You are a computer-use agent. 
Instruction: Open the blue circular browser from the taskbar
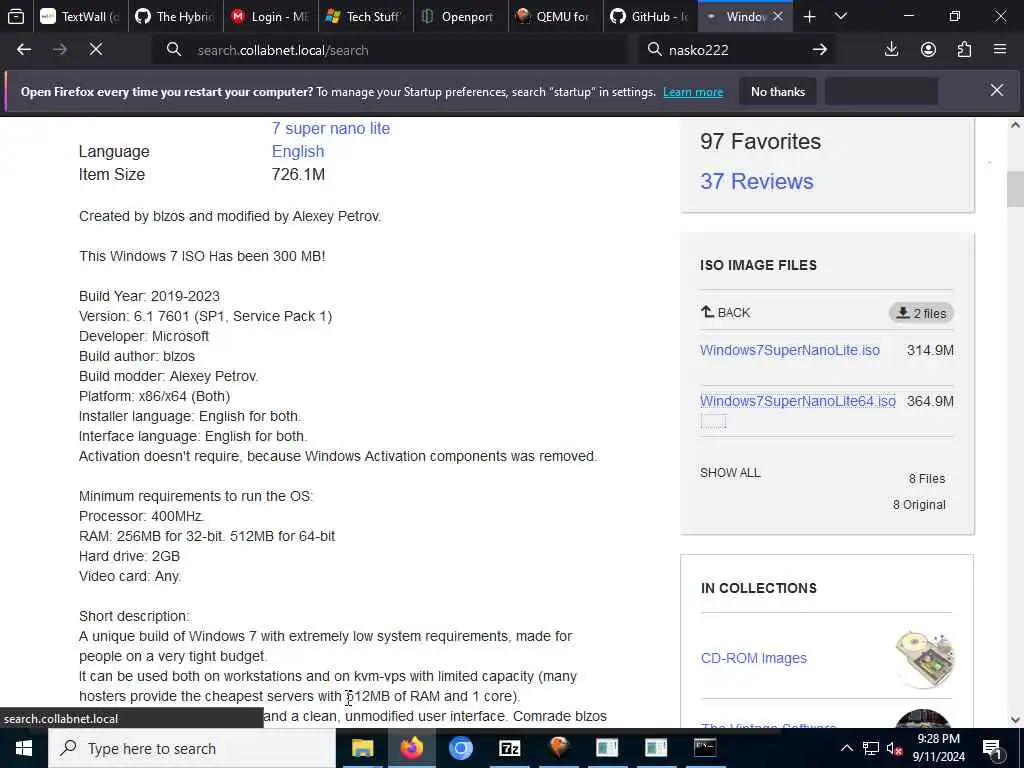[x=460, y=748]
